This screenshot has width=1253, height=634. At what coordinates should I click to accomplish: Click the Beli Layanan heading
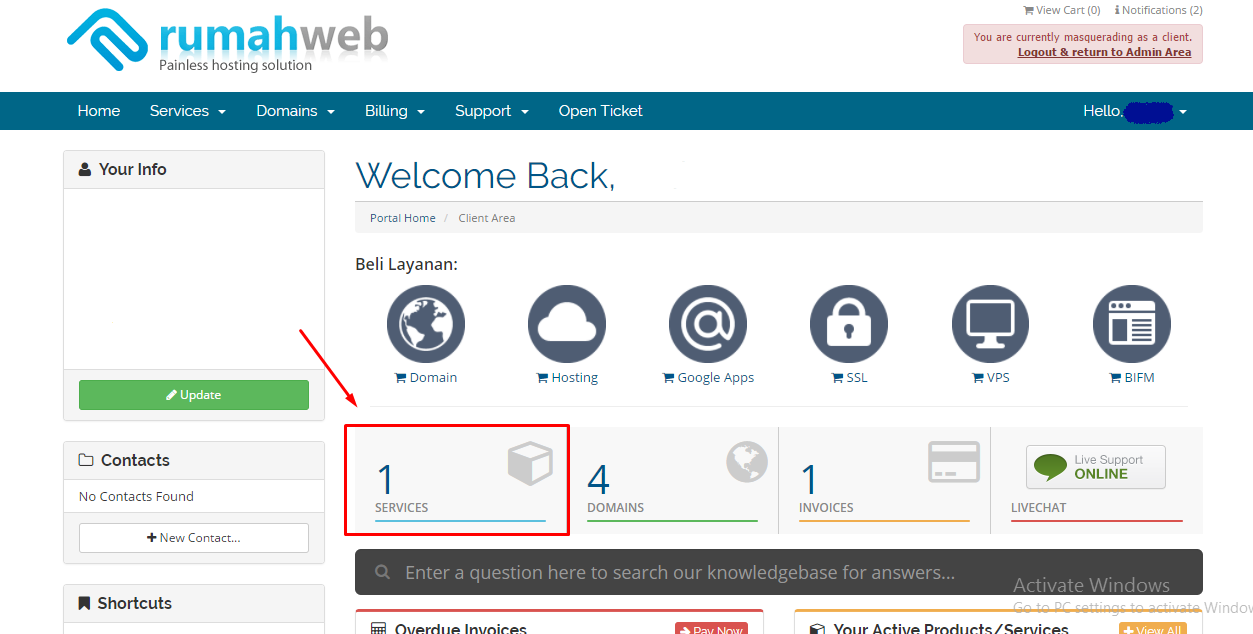pos(406,264)
